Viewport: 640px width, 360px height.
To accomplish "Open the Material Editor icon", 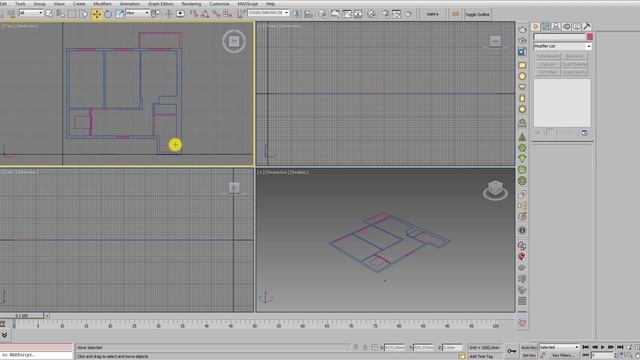I will (371, 14).
